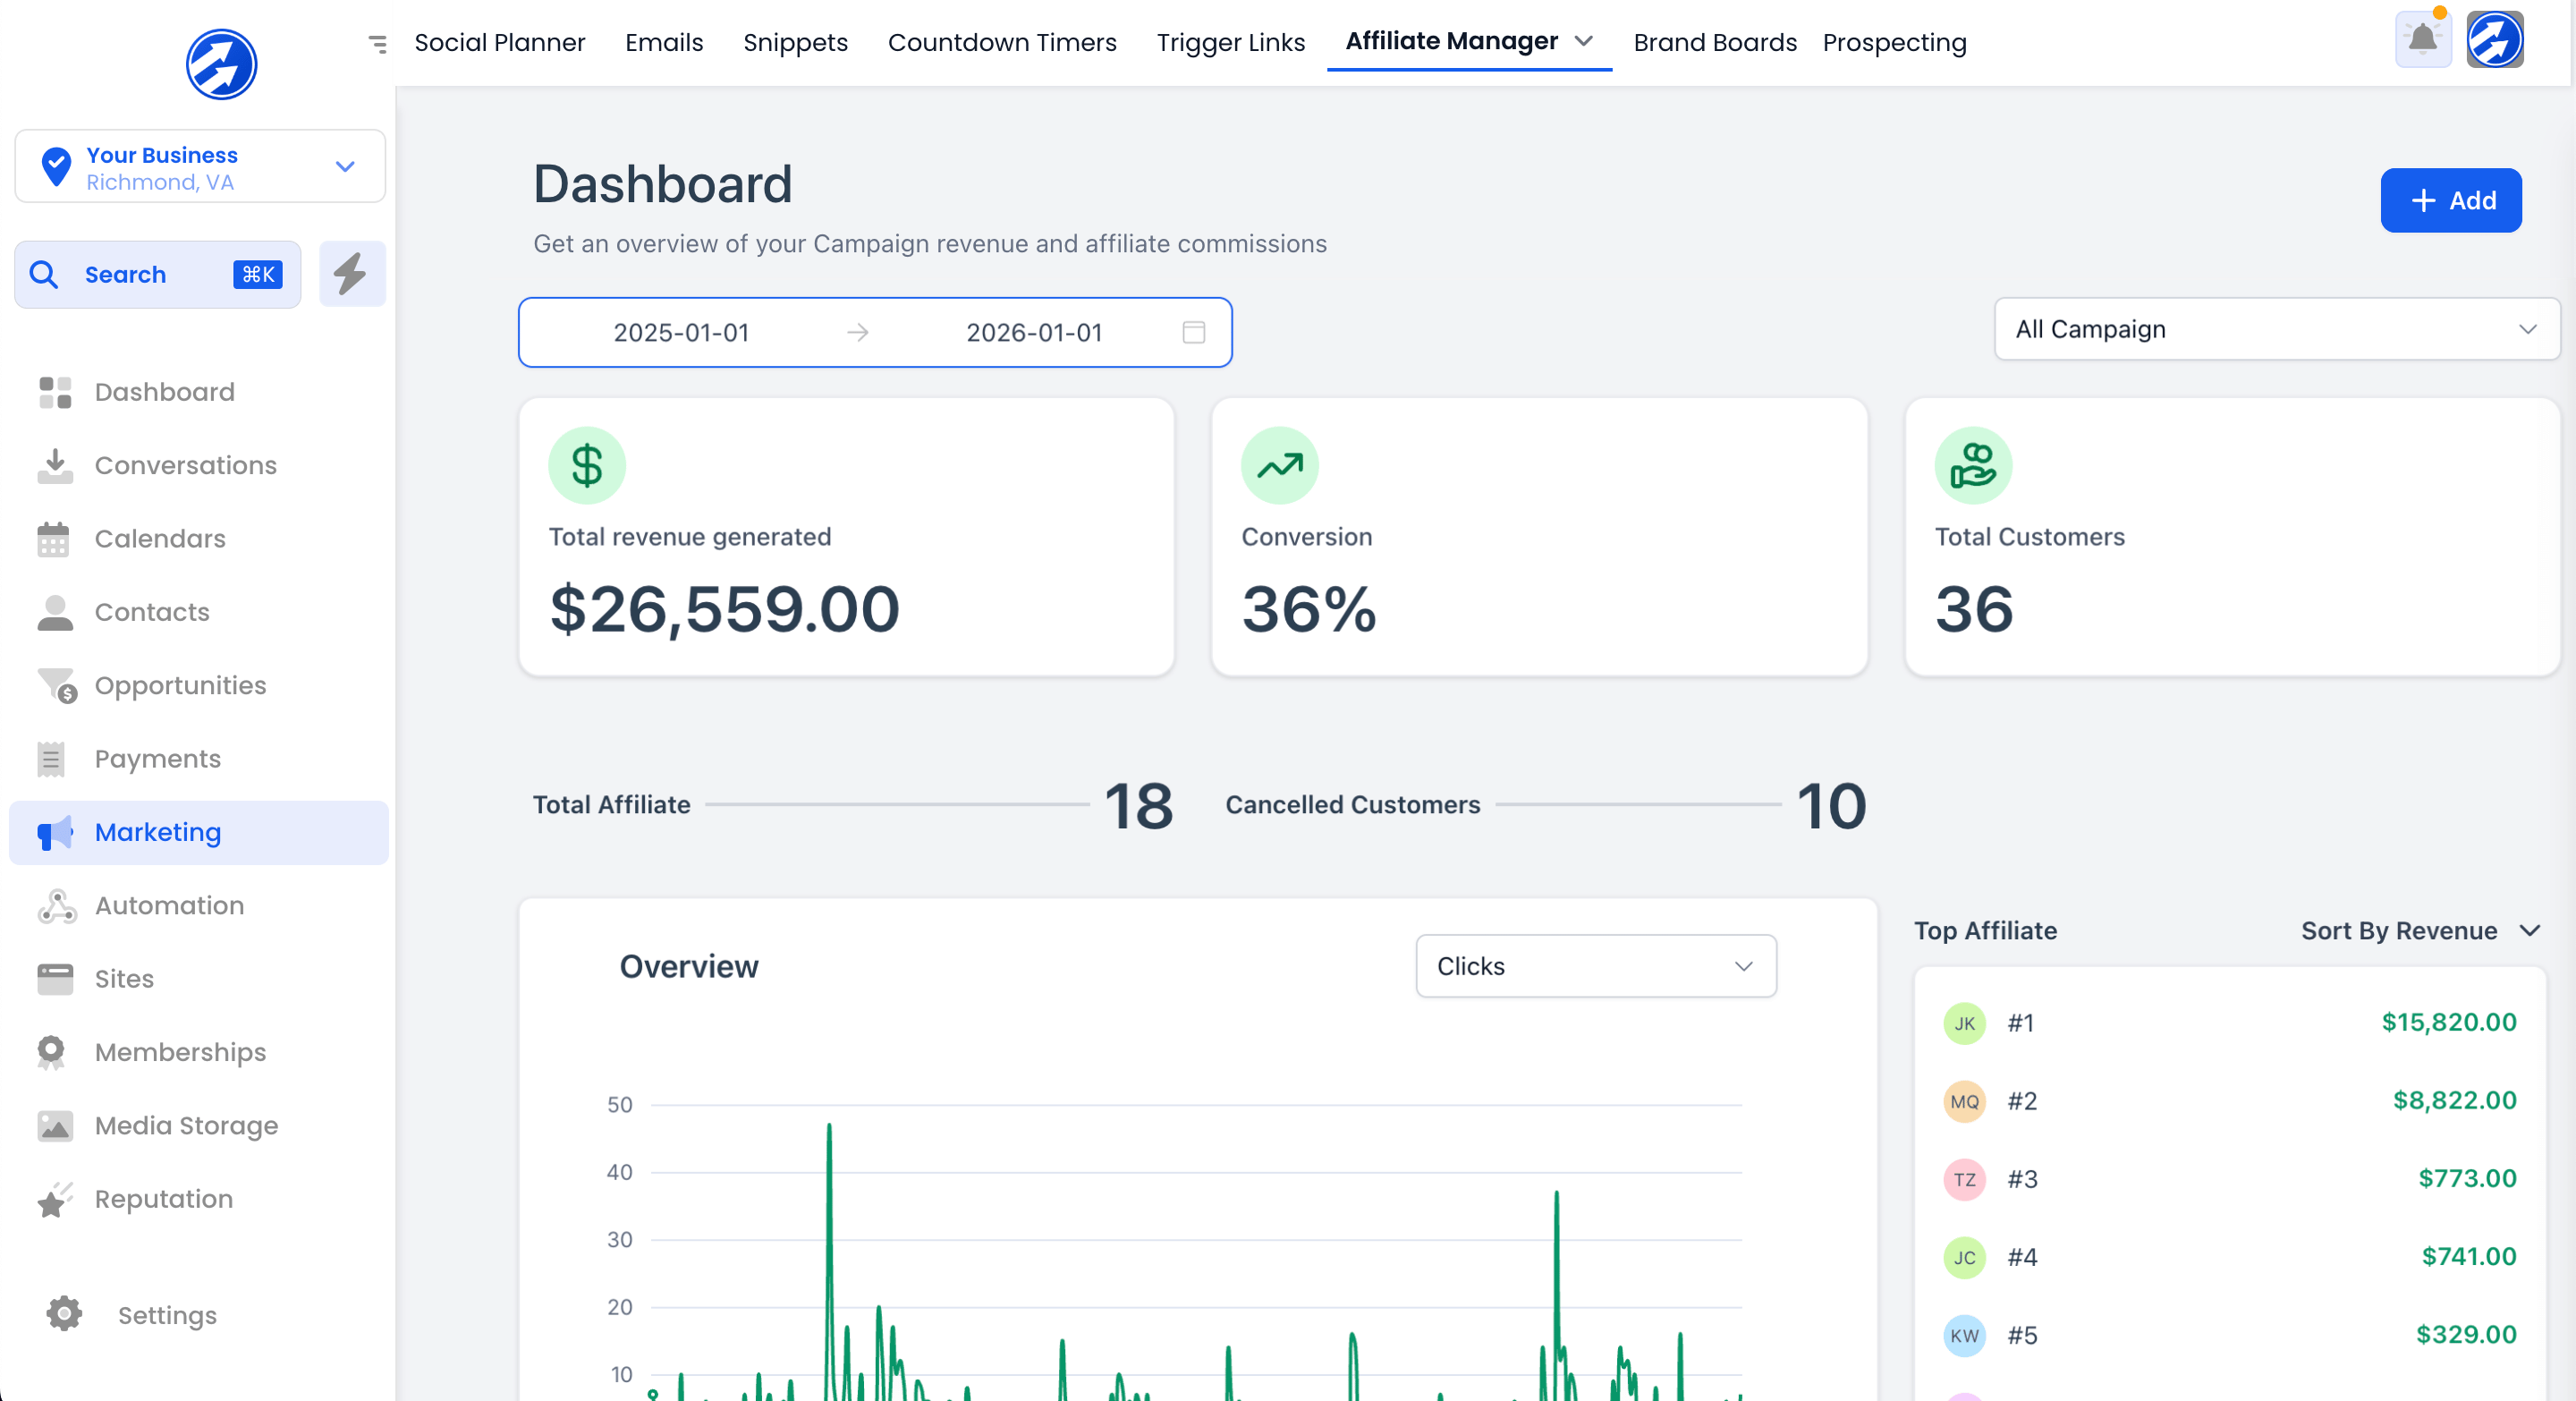Viewport: 2576px width, 1401px height.
Task: Expand the Affiliate Manager tab chevron
Action: 1583,41
